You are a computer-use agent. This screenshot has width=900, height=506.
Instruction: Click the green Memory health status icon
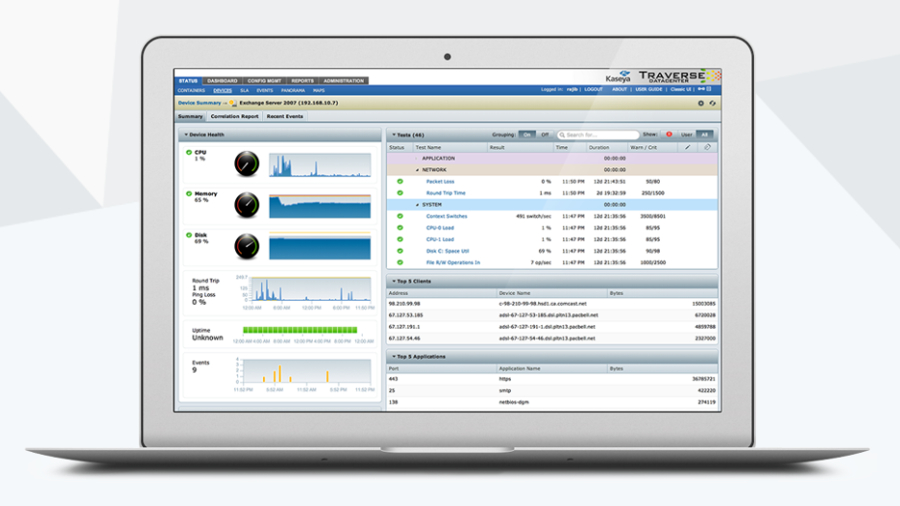(189, 194)
